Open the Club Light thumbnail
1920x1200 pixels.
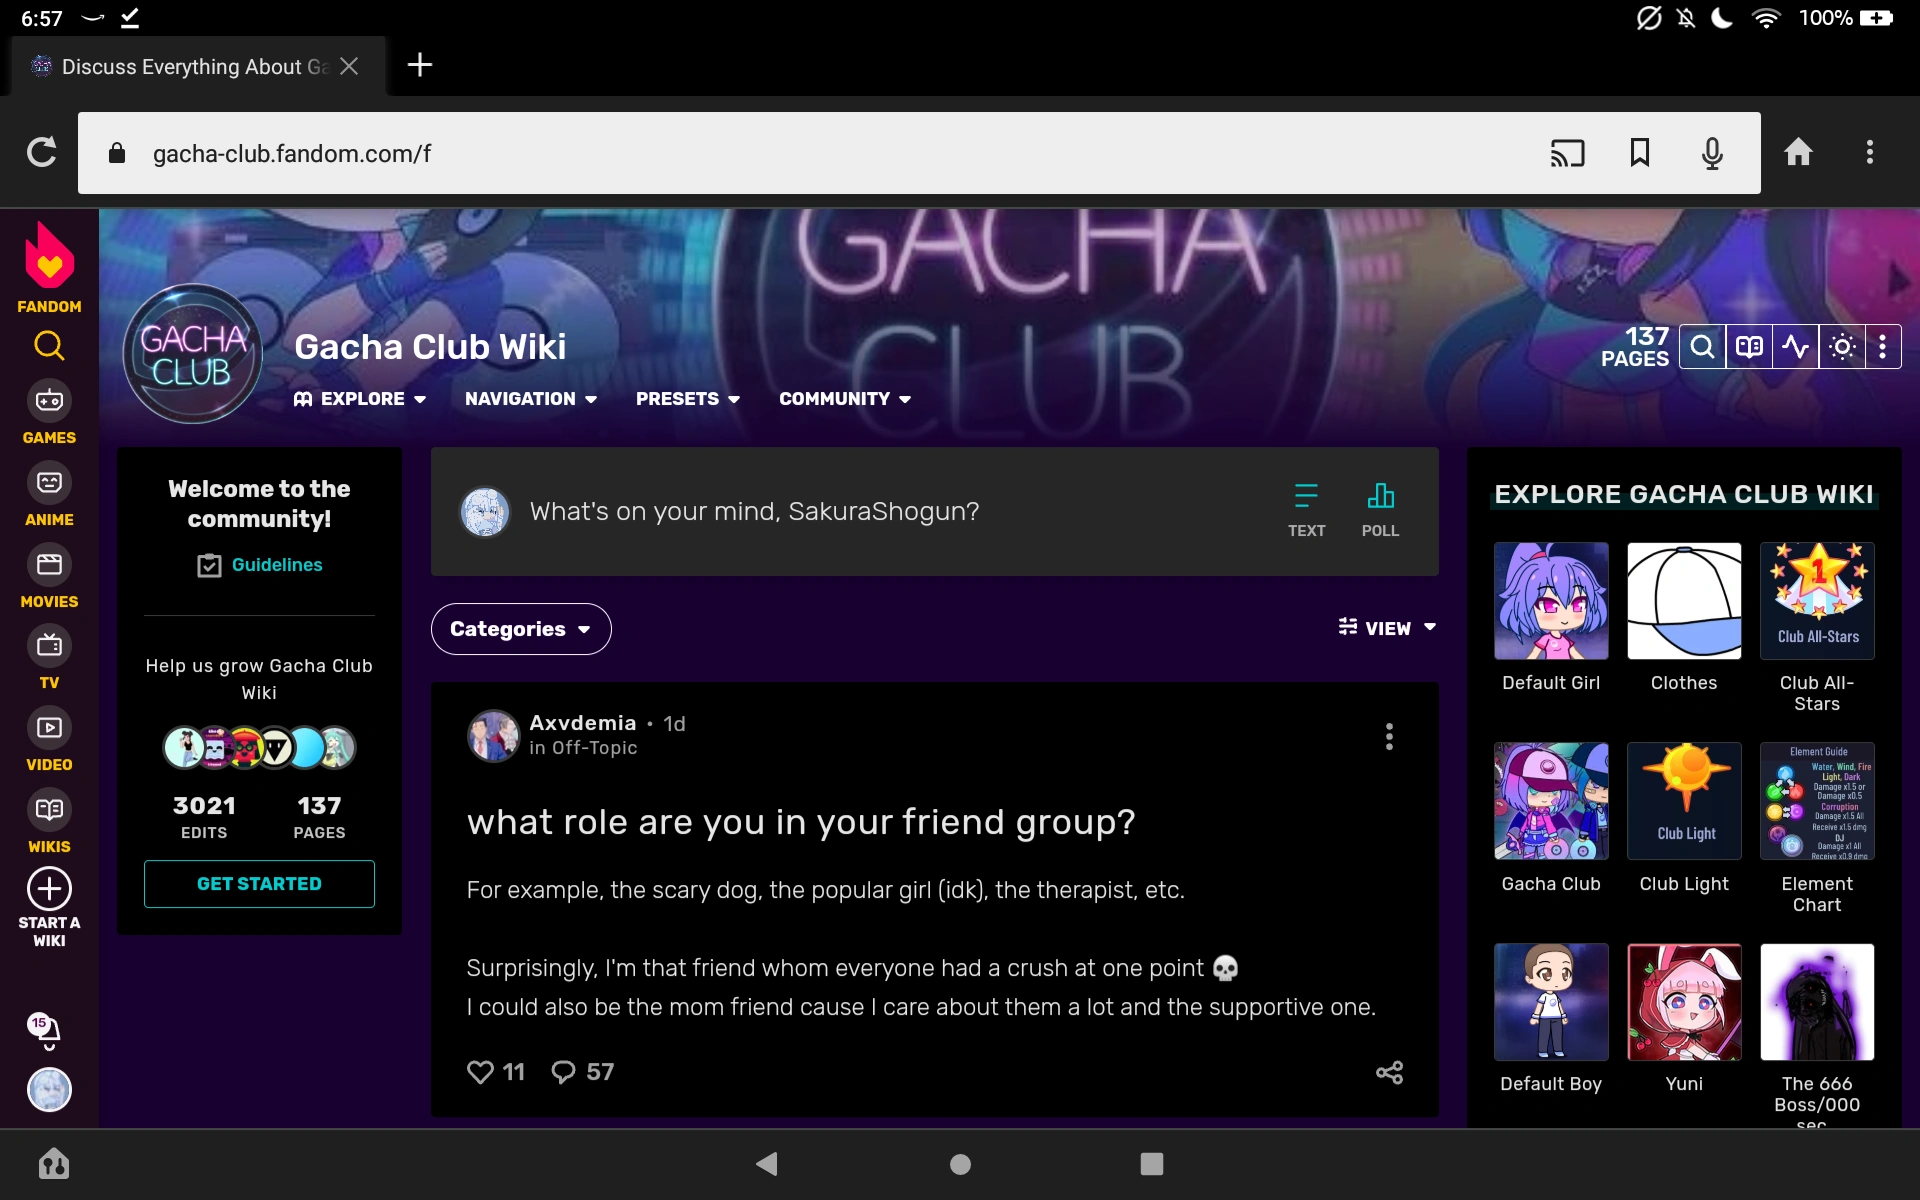pyautogui.click(x=1684, y=801)
